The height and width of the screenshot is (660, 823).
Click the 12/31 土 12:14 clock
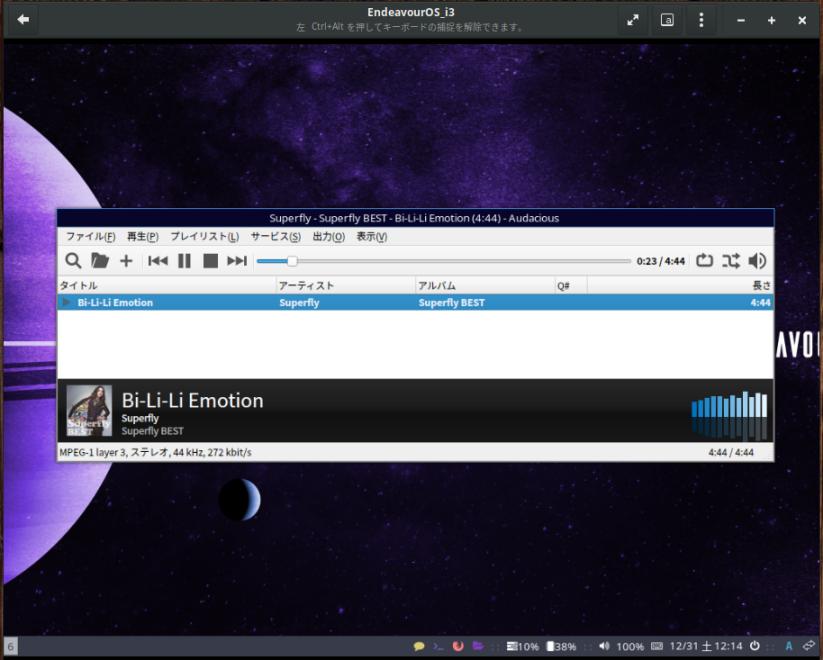click(x=706, y=646)
